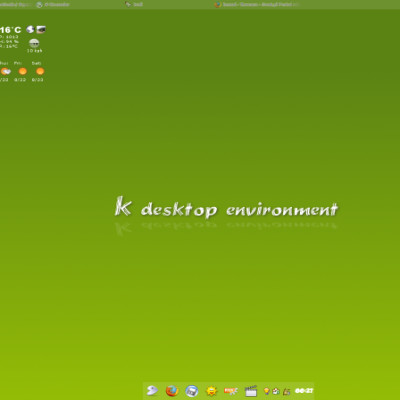
Task: Click the lightbulb tray icon
Action: 266,391
